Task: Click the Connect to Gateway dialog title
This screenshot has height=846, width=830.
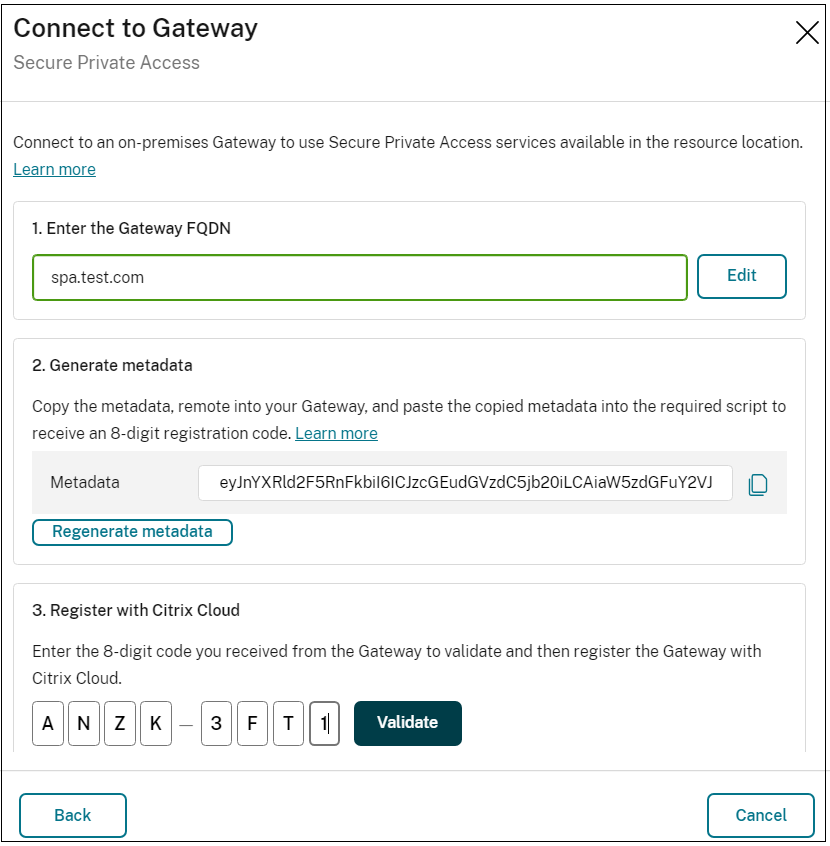Action: pyautogui.click(x=133, y=28)
